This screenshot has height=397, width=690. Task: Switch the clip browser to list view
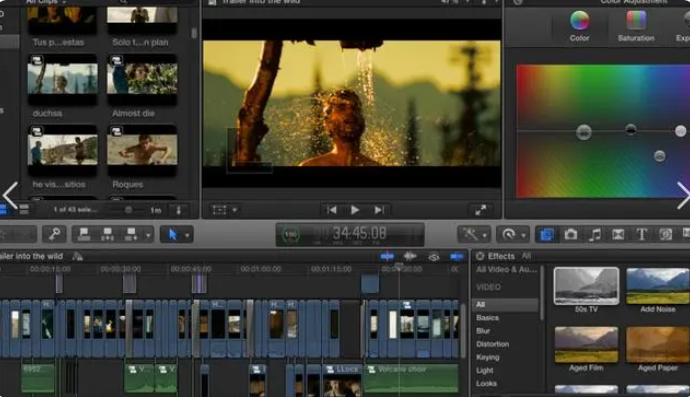pos(24,210)
